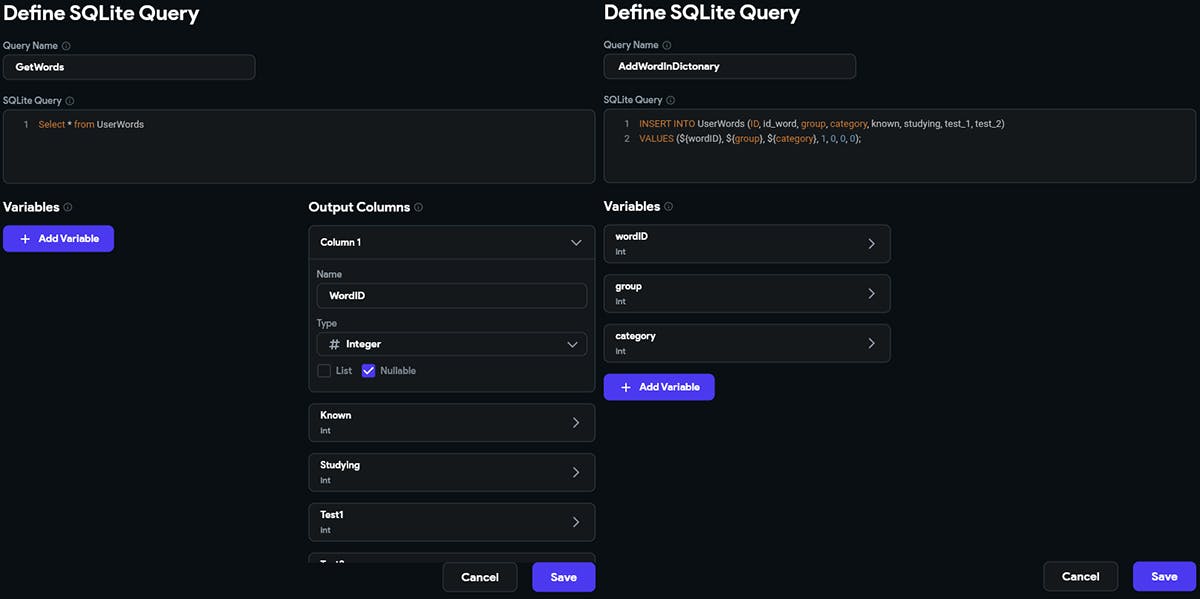Cancel the GetWords query dialog
1200x599 pixels.
(x=480, y=577)
